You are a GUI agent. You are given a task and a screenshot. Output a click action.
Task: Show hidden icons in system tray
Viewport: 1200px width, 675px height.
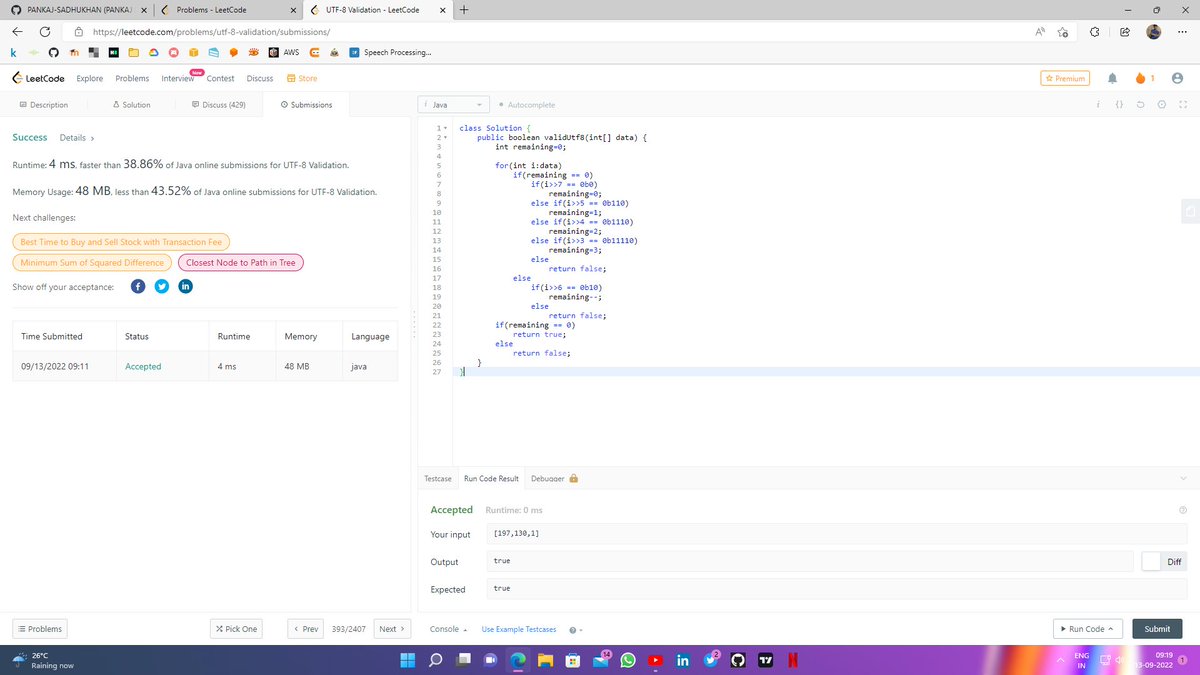pos(1062,660)
